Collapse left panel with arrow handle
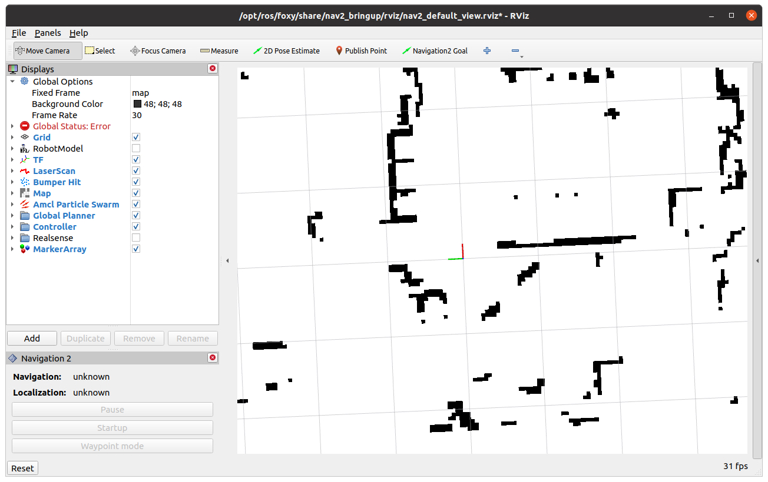The image size is (768, 482). click(227, 261)
